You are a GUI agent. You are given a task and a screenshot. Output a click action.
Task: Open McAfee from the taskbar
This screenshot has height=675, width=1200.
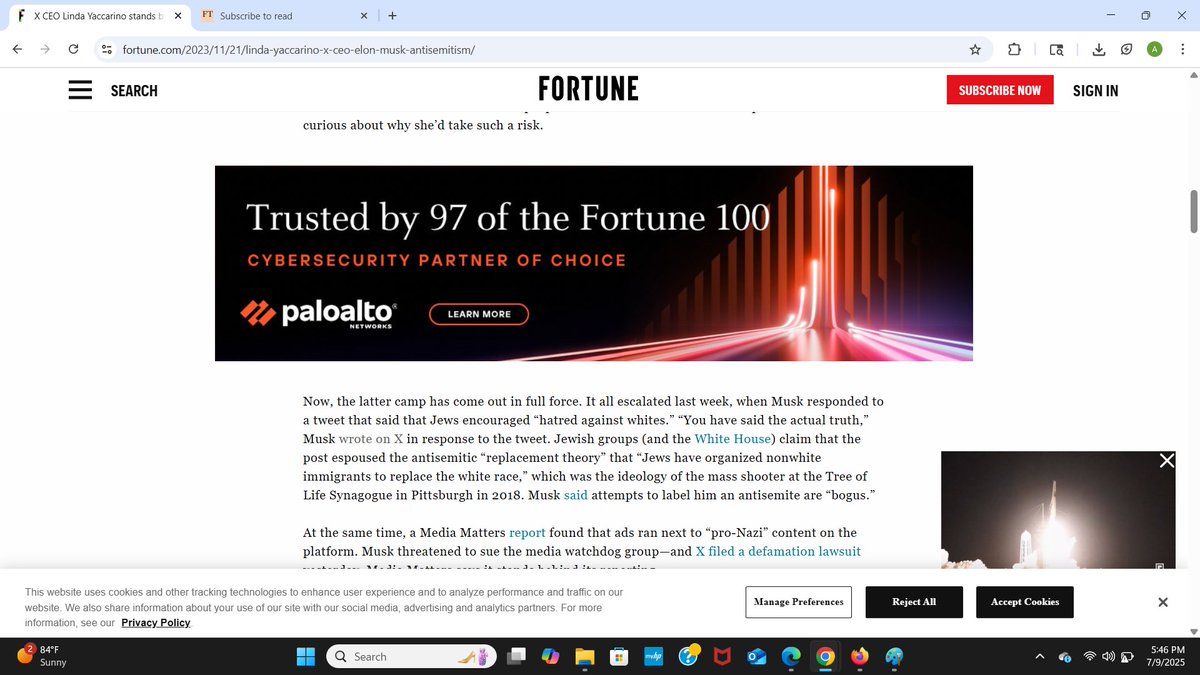(722, 656)
